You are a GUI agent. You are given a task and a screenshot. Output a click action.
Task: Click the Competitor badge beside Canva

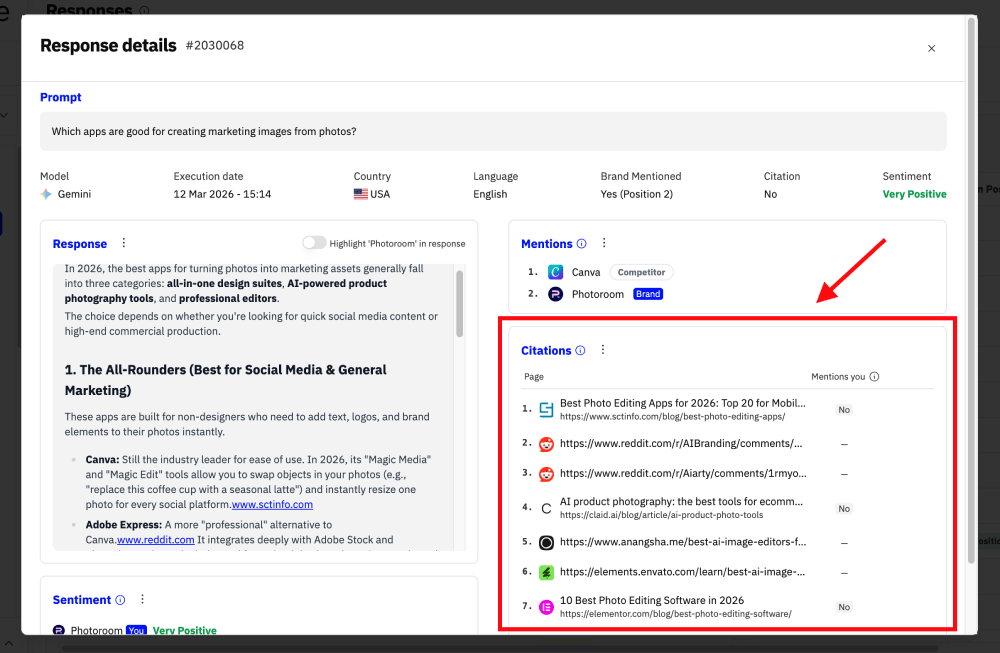(641, 272)
